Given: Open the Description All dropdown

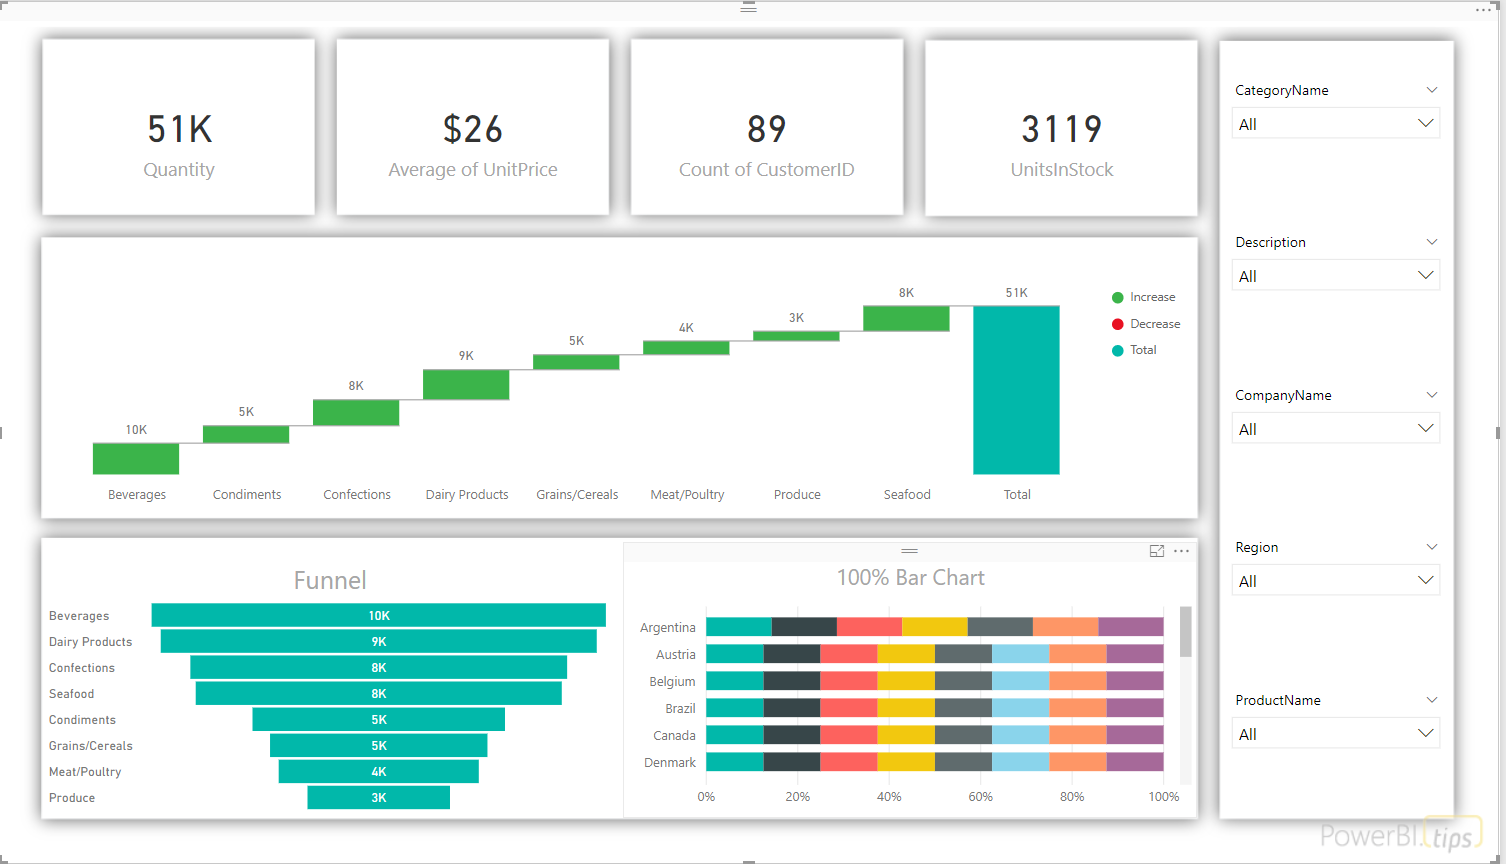Looking at the screenshot, I should click(x=1336, y=275).
